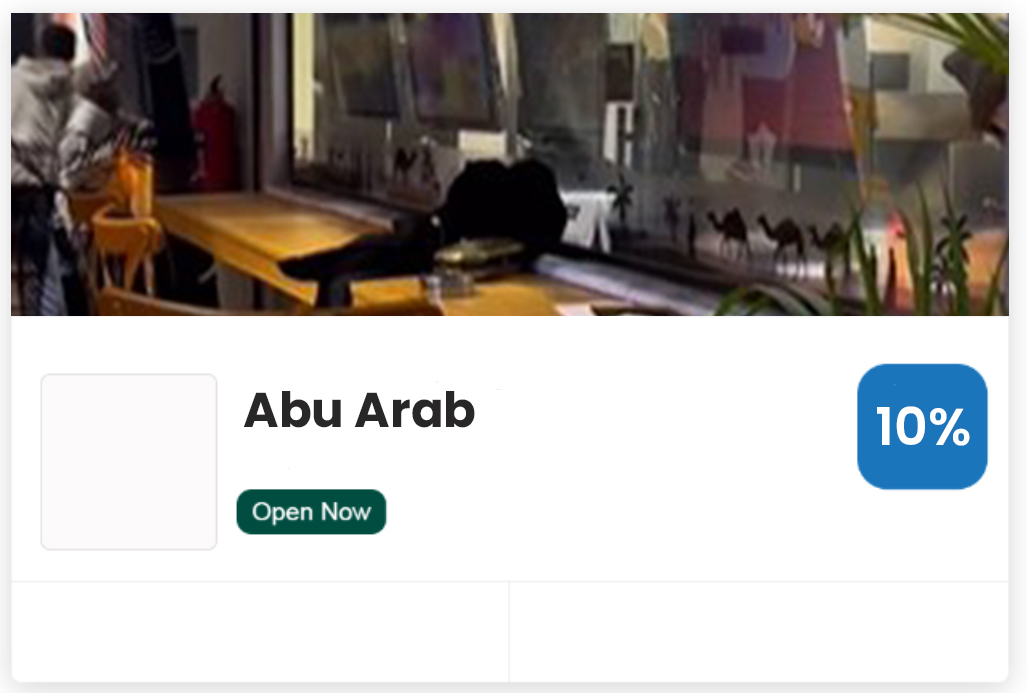Select the empty bottom-right card cell
Viewport: 1027px width, 693px height.
[759, 631]
